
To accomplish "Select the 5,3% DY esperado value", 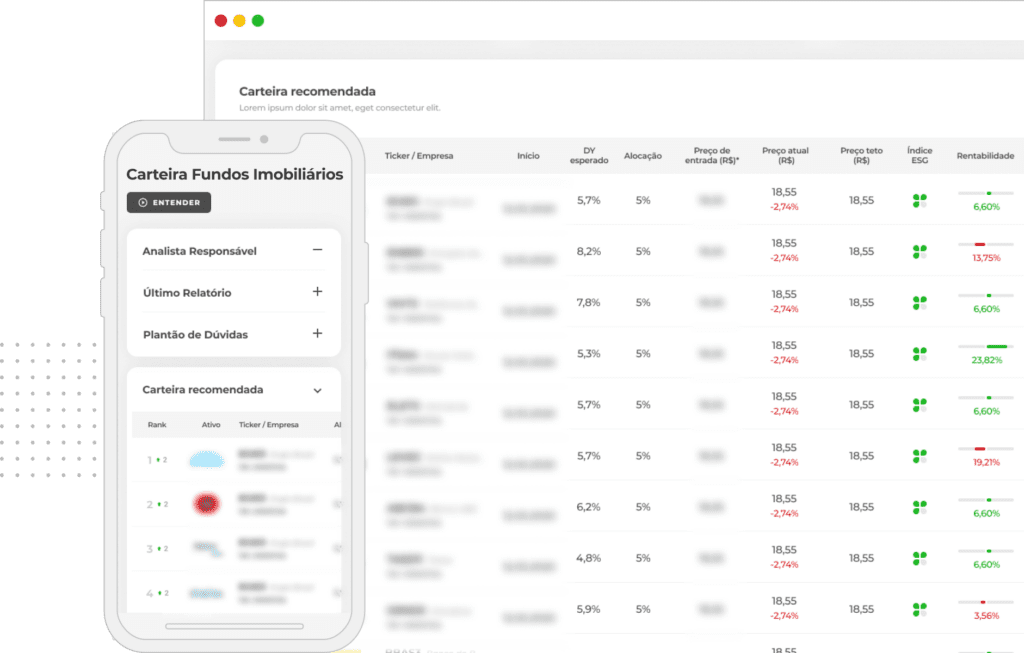I will pos(588,353).
